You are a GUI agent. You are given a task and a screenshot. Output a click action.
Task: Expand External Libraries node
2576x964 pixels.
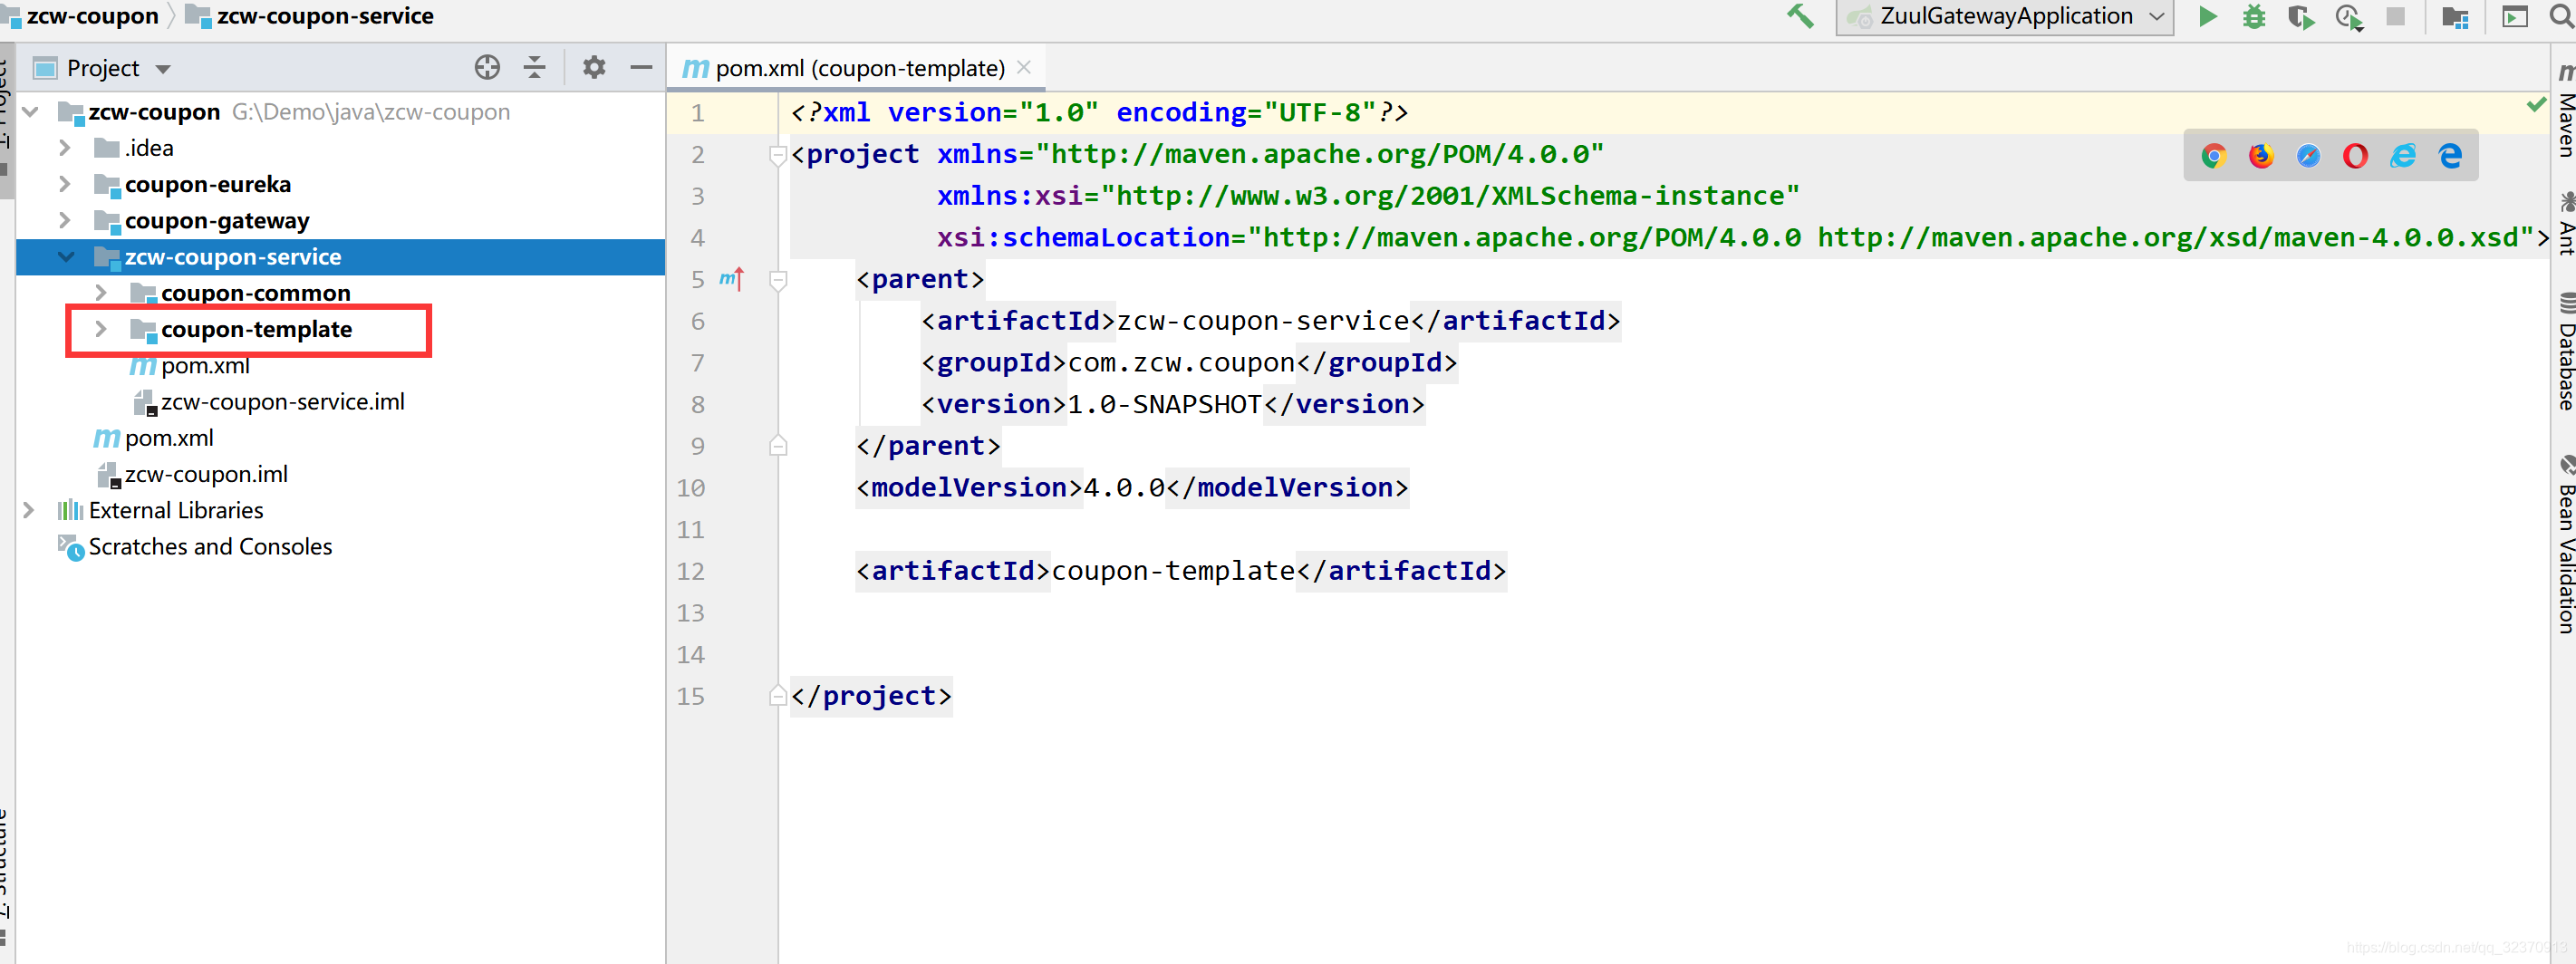tap(29, 510)
